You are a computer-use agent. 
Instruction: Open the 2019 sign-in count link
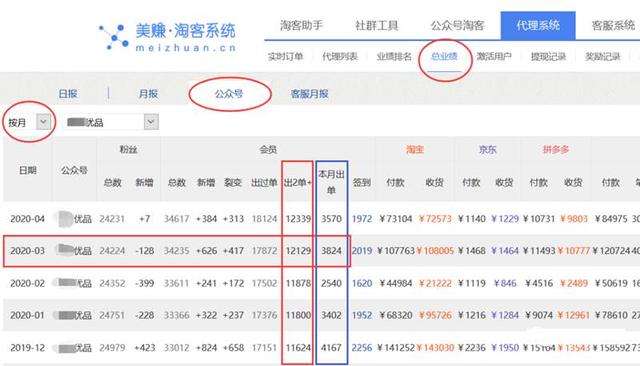[362, 251]
